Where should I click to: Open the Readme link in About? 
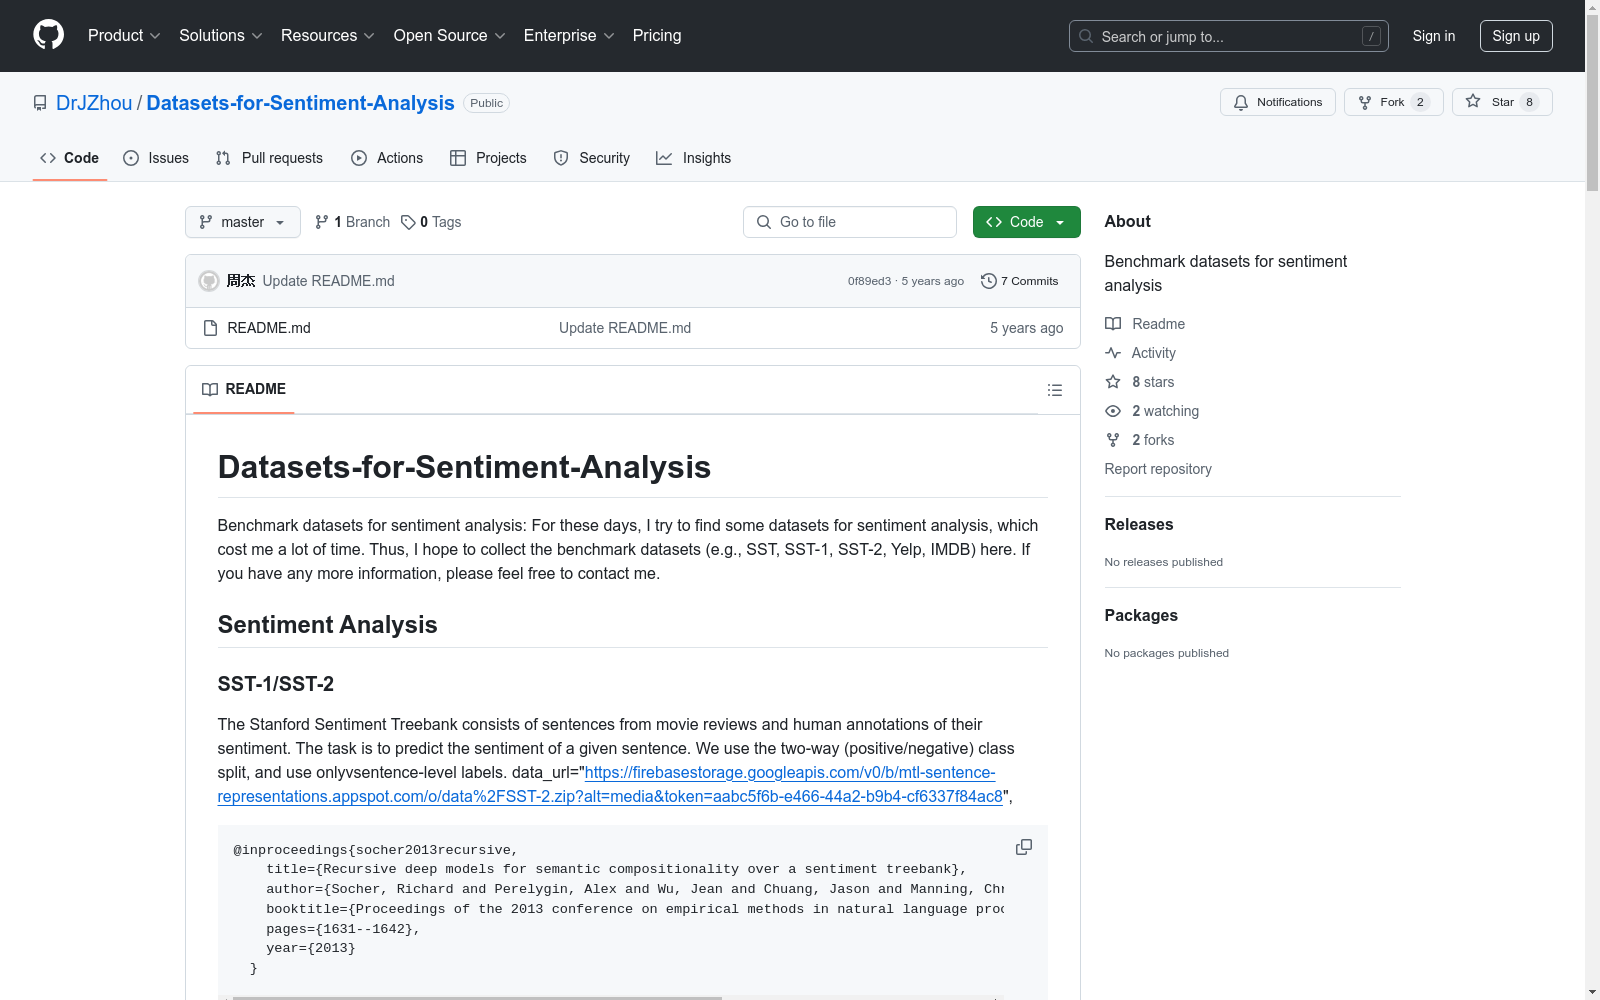[x=1145, y=324]
